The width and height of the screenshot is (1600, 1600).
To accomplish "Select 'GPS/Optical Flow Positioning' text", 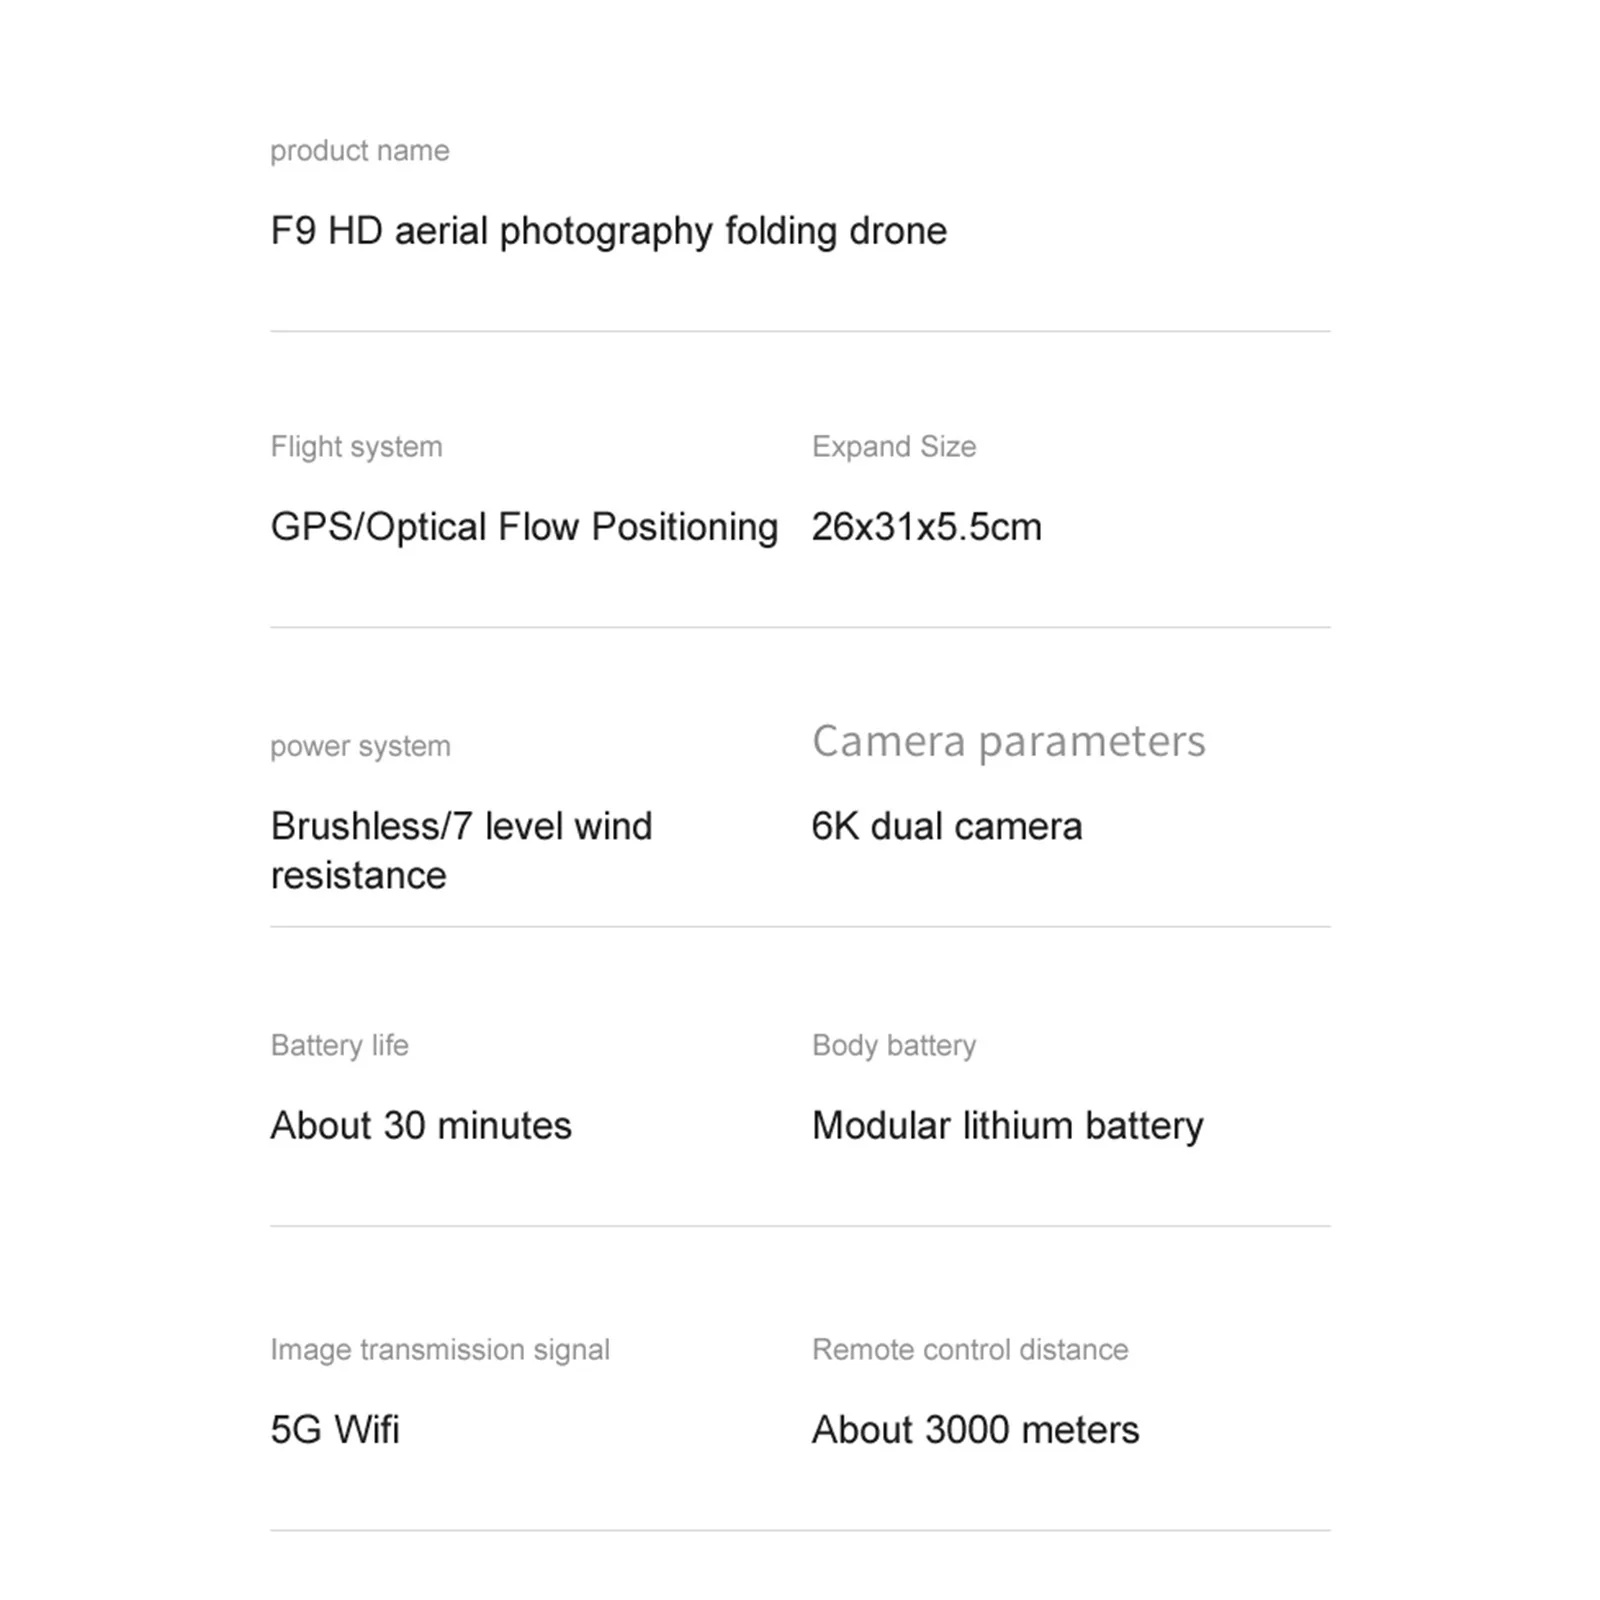I will coord(524,527).
